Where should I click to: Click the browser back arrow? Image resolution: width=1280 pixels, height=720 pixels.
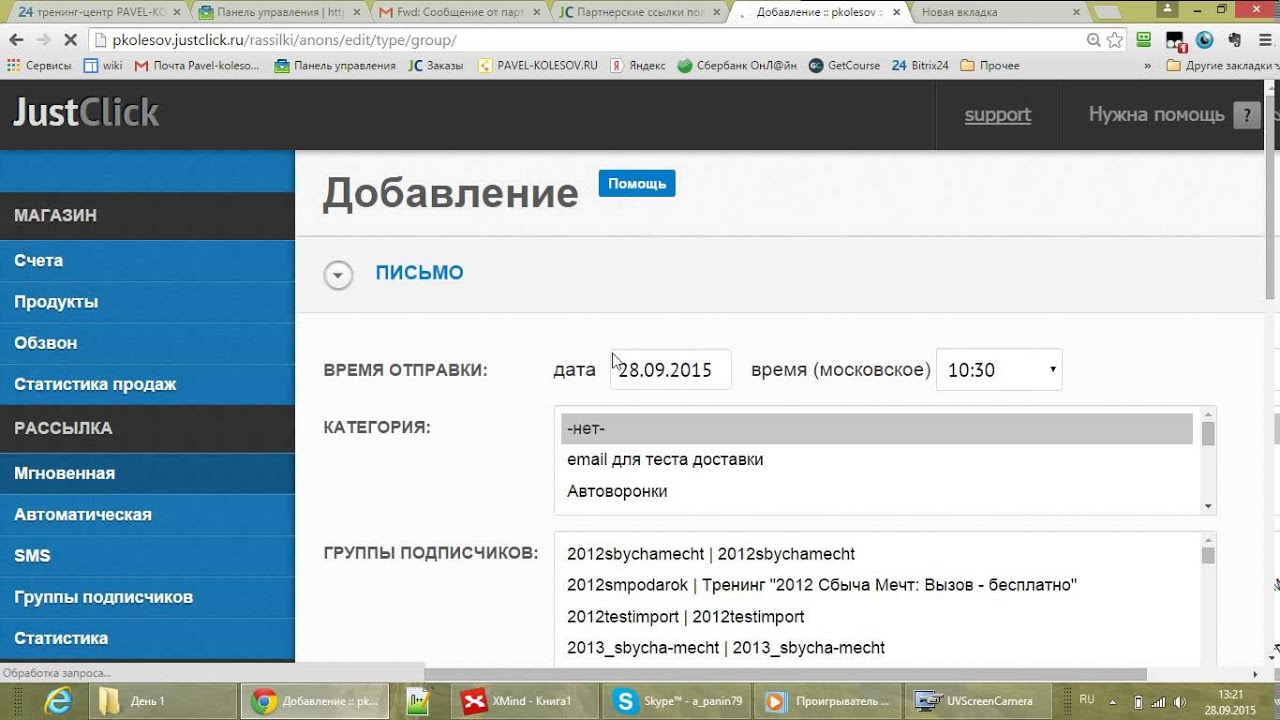click(x=16, y=40)
